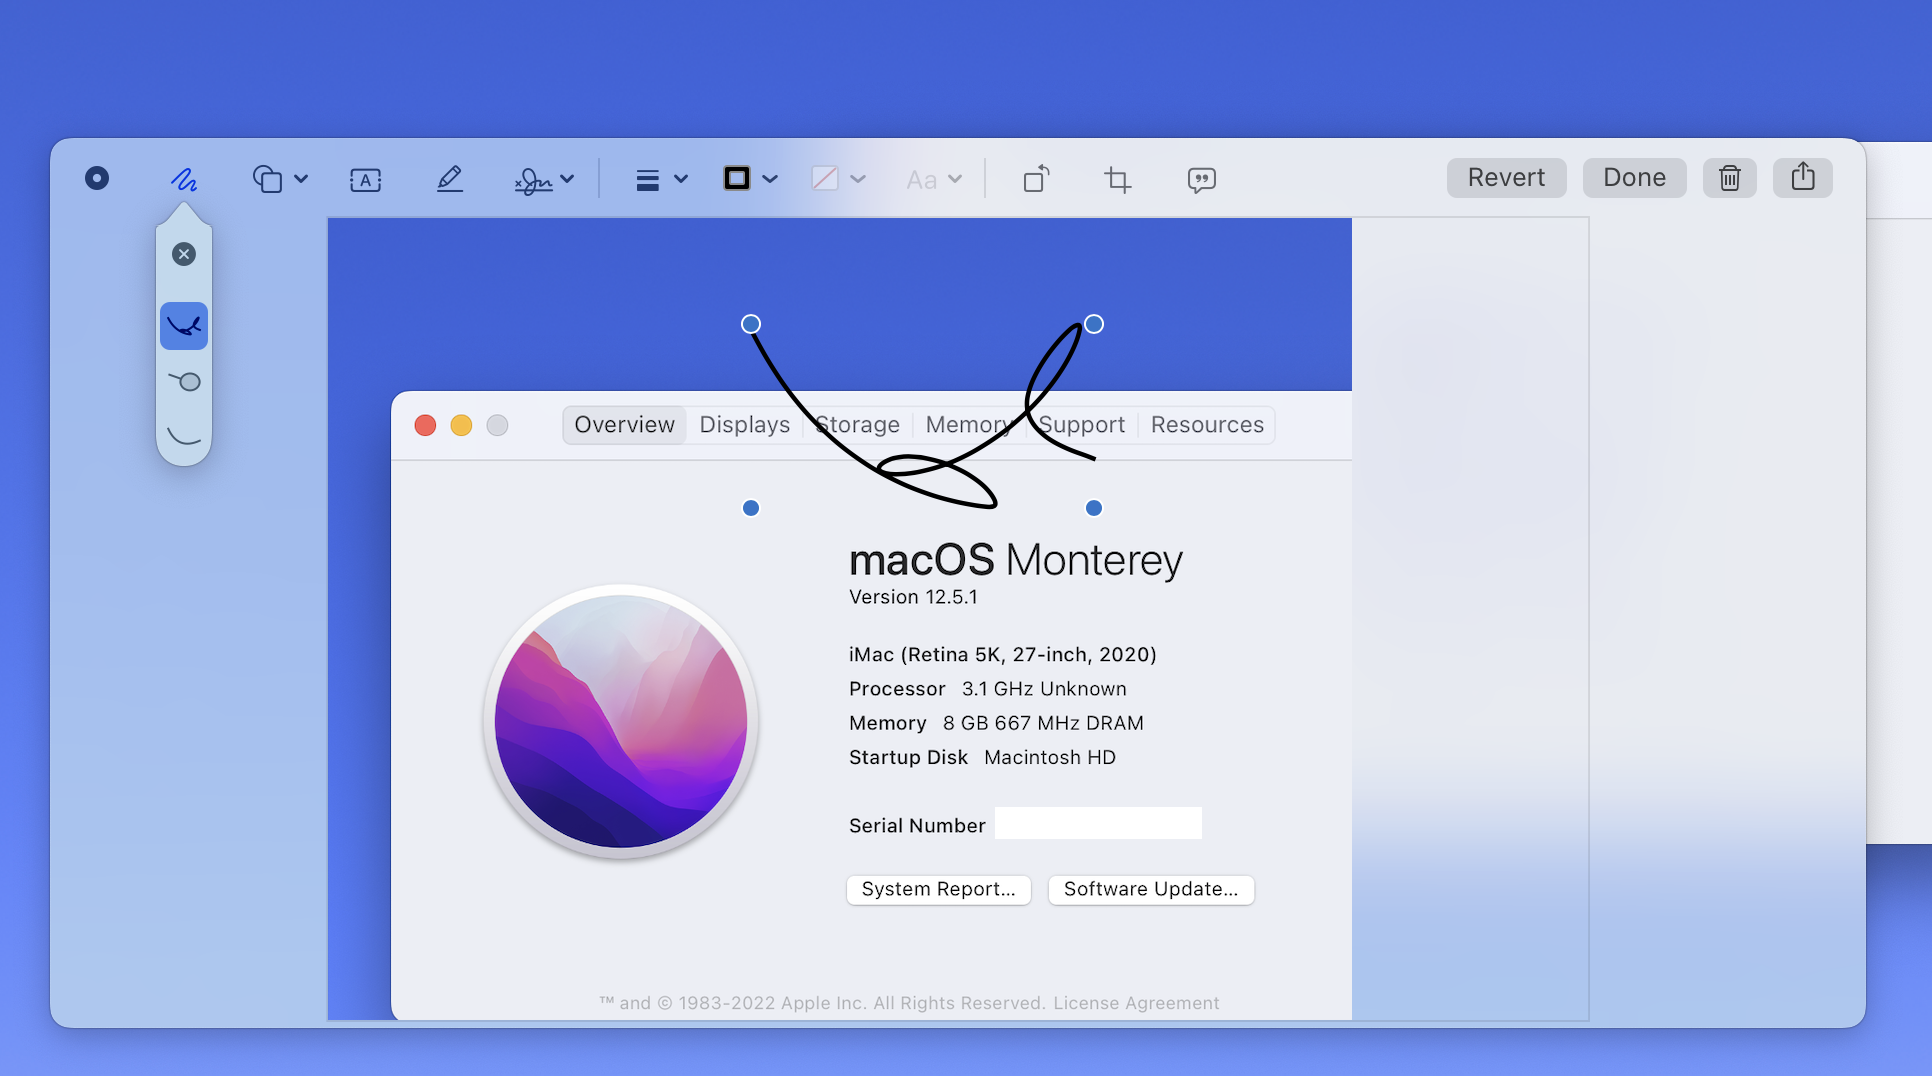Image resolution: width=1932 pixels, height=1076 pixels.
Task: Expand the Shape Style chevron
Action: click(x=681, y=179)
